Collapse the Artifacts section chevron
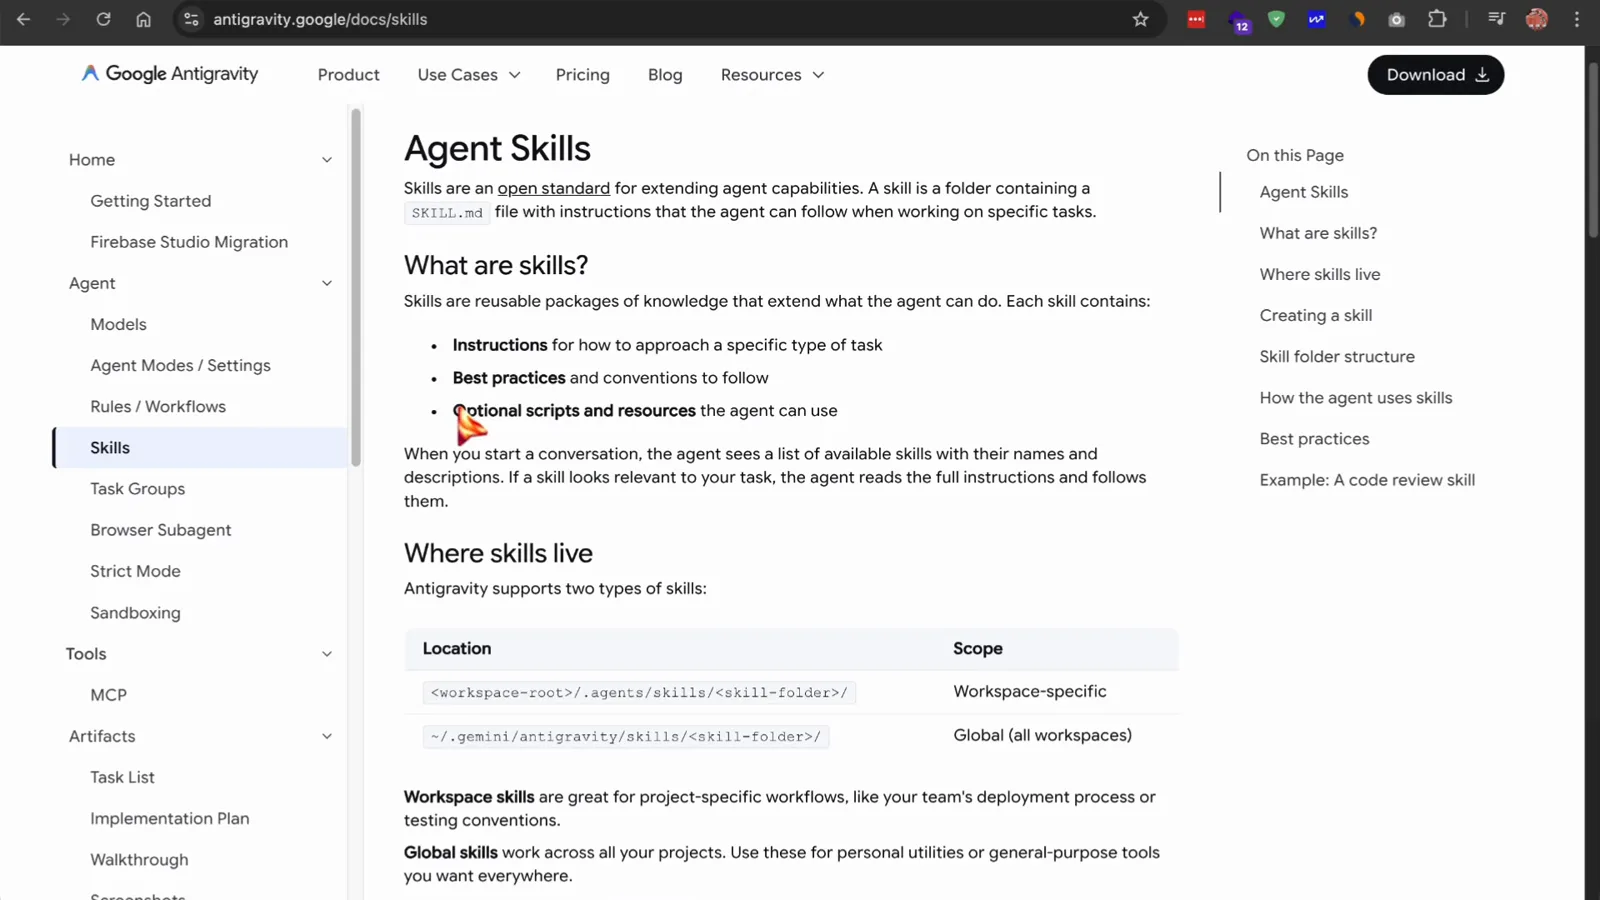The image size is (1600, 900). point(326,736)
